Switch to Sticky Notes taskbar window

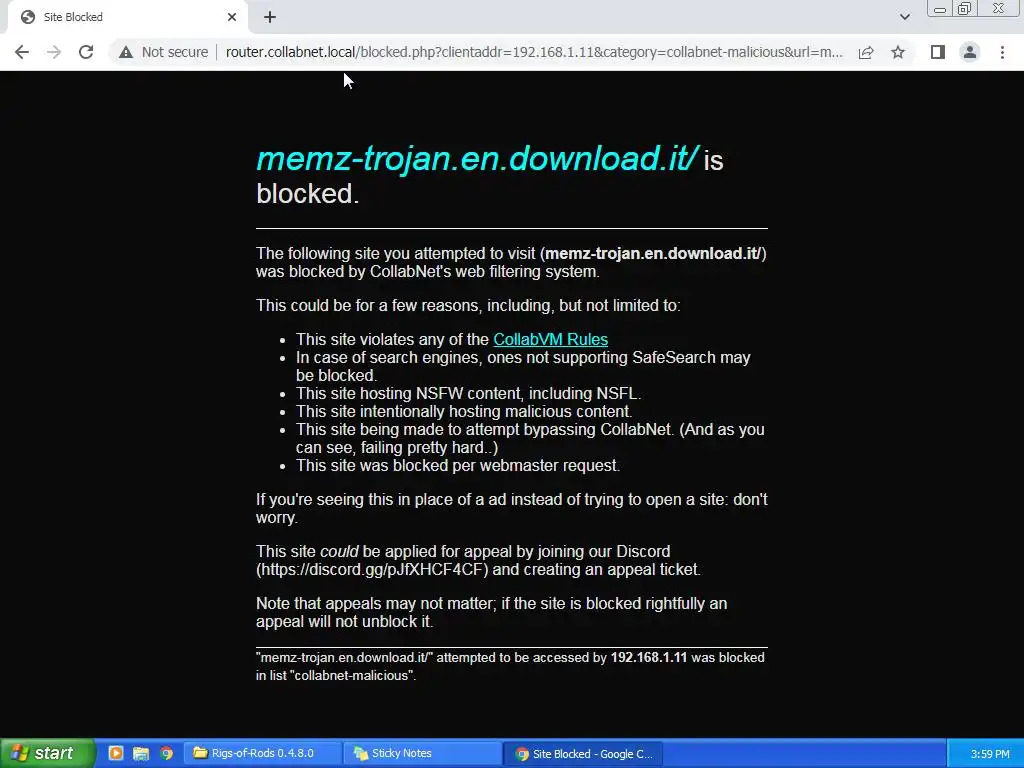pos(423,753)
